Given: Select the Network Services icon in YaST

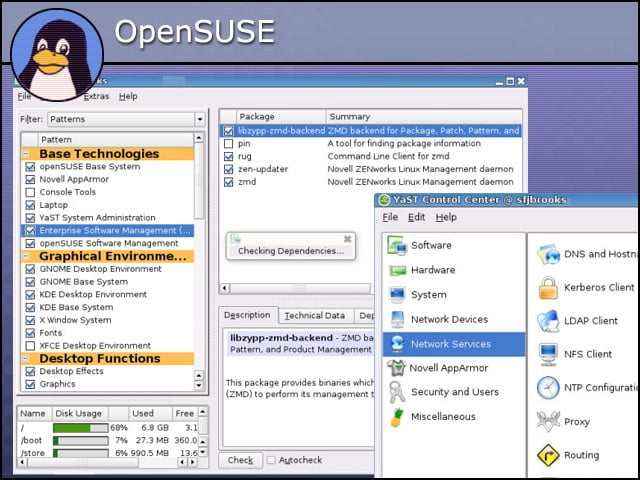Looking at the screenshot, I should (397, 344).
